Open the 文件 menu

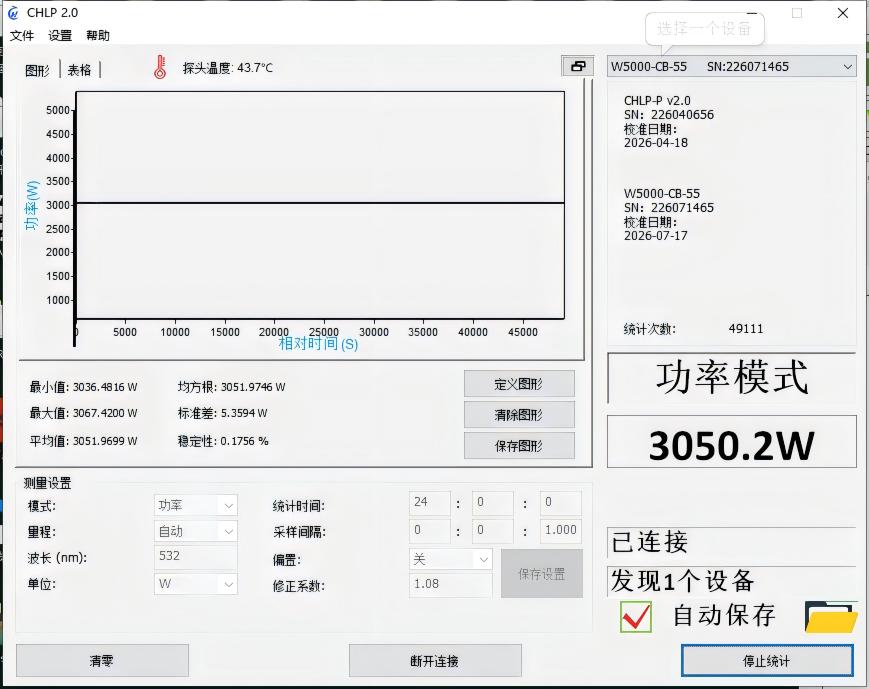click(22, 35)
